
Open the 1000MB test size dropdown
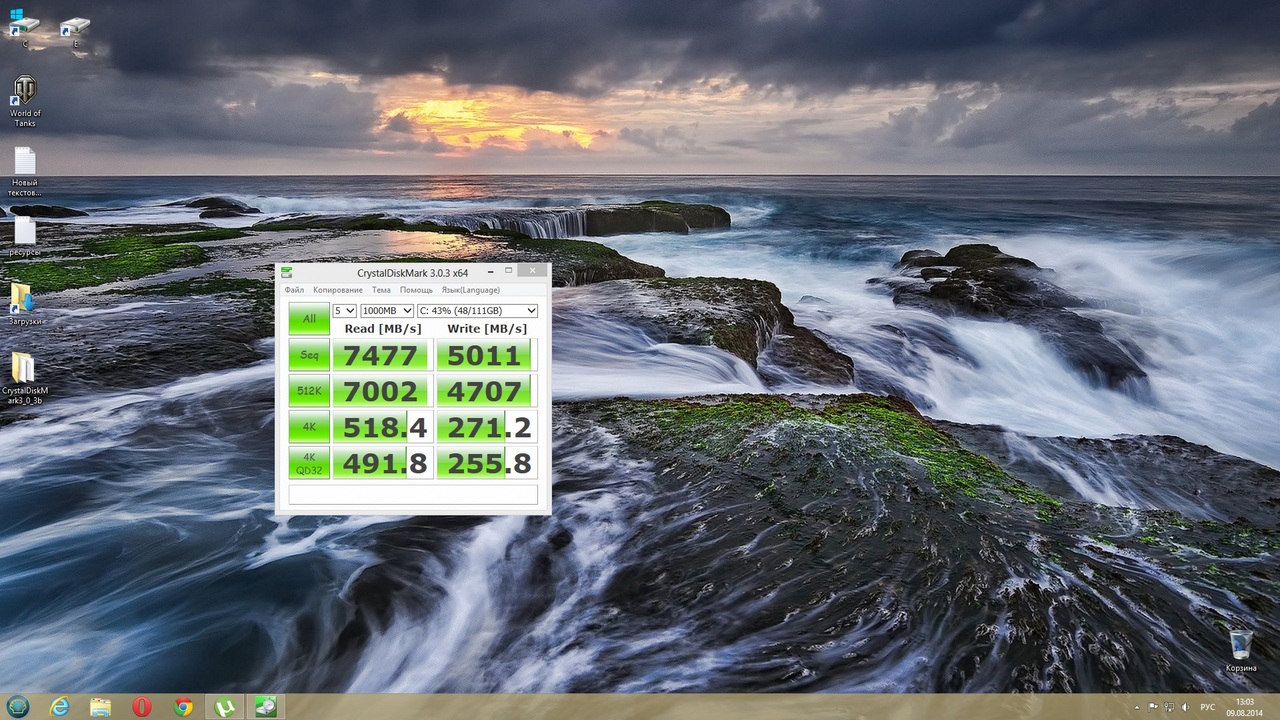coord(387,311)
